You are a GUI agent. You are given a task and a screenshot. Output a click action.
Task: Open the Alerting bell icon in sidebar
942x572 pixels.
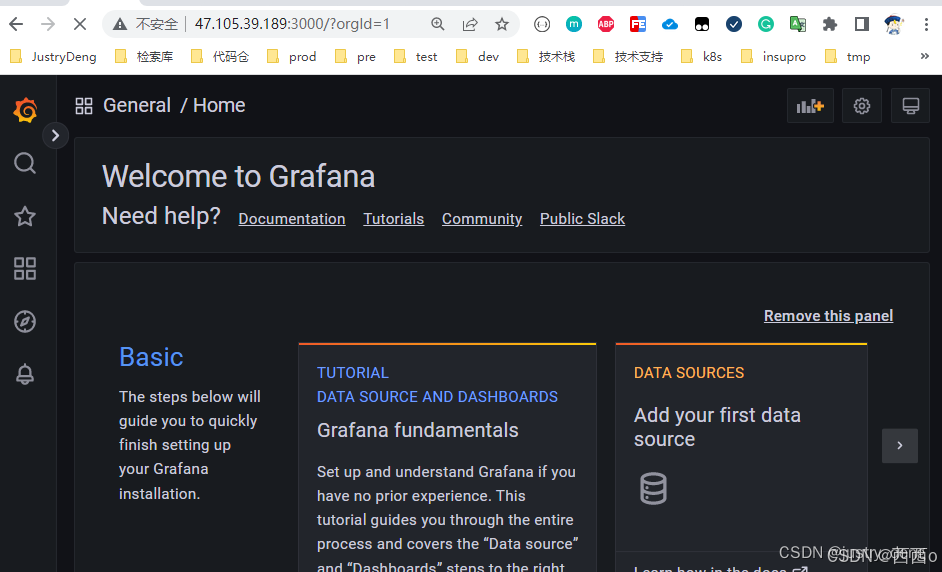(x=25, y=374)
